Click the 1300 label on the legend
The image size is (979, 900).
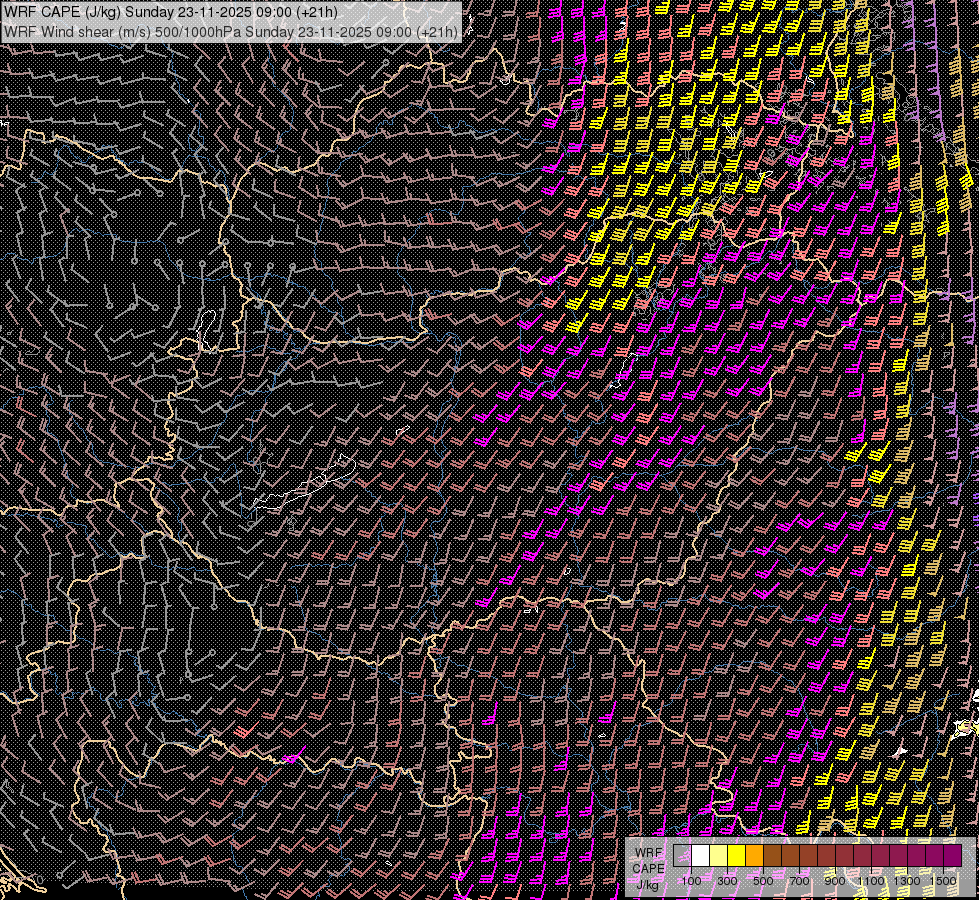(907, 881)
